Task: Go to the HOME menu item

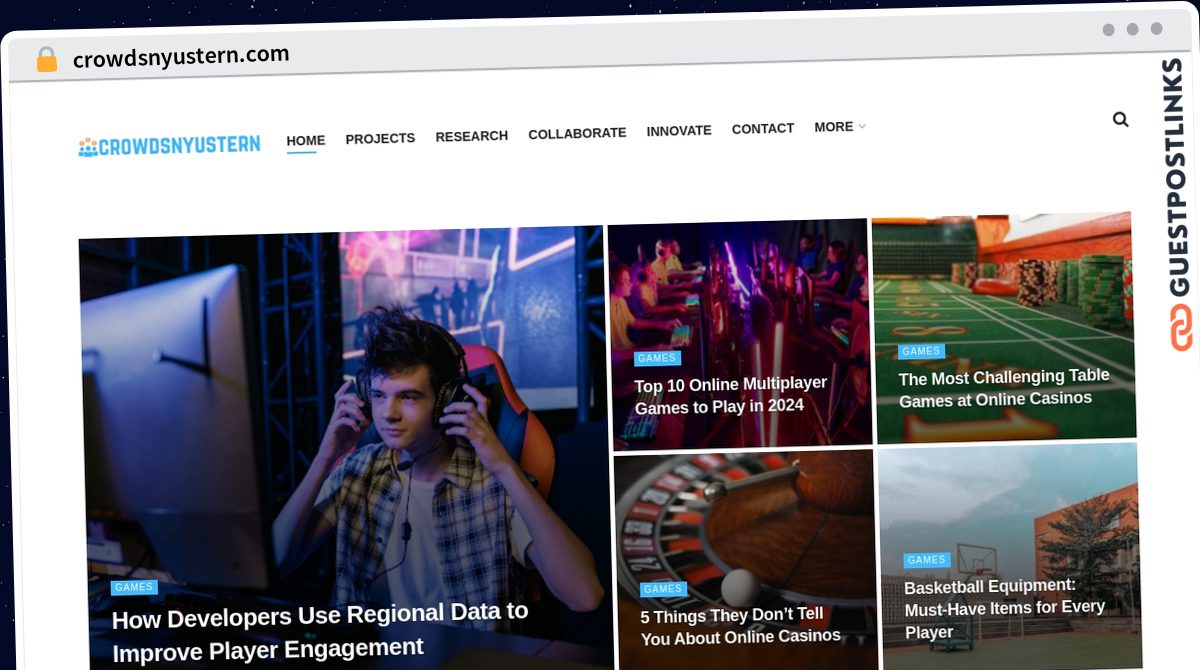Action: pyautogui.click(x=306, y=141)
